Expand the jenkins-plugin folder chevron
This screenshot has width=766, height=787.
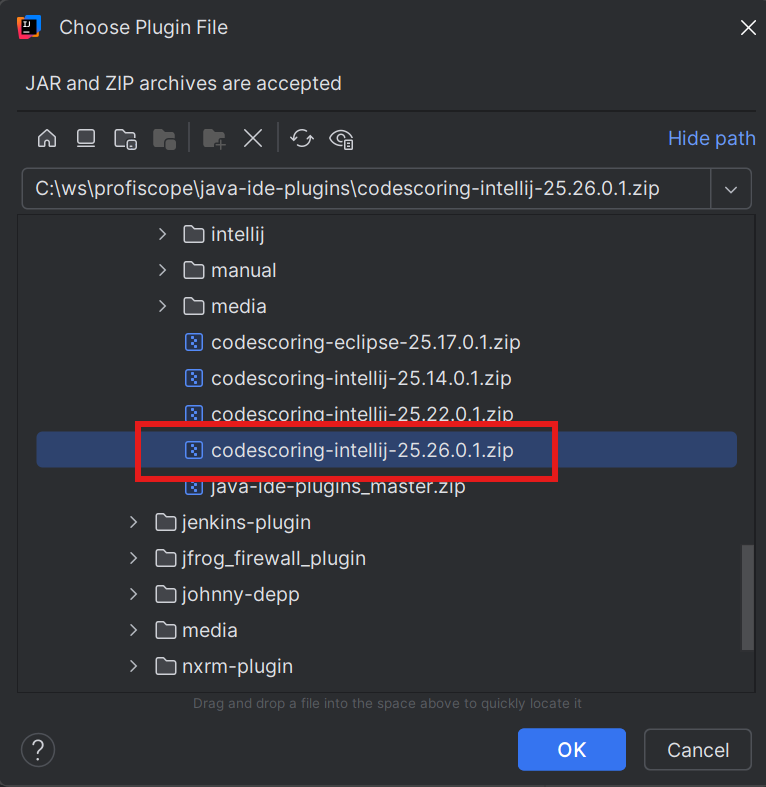[134, 522]
